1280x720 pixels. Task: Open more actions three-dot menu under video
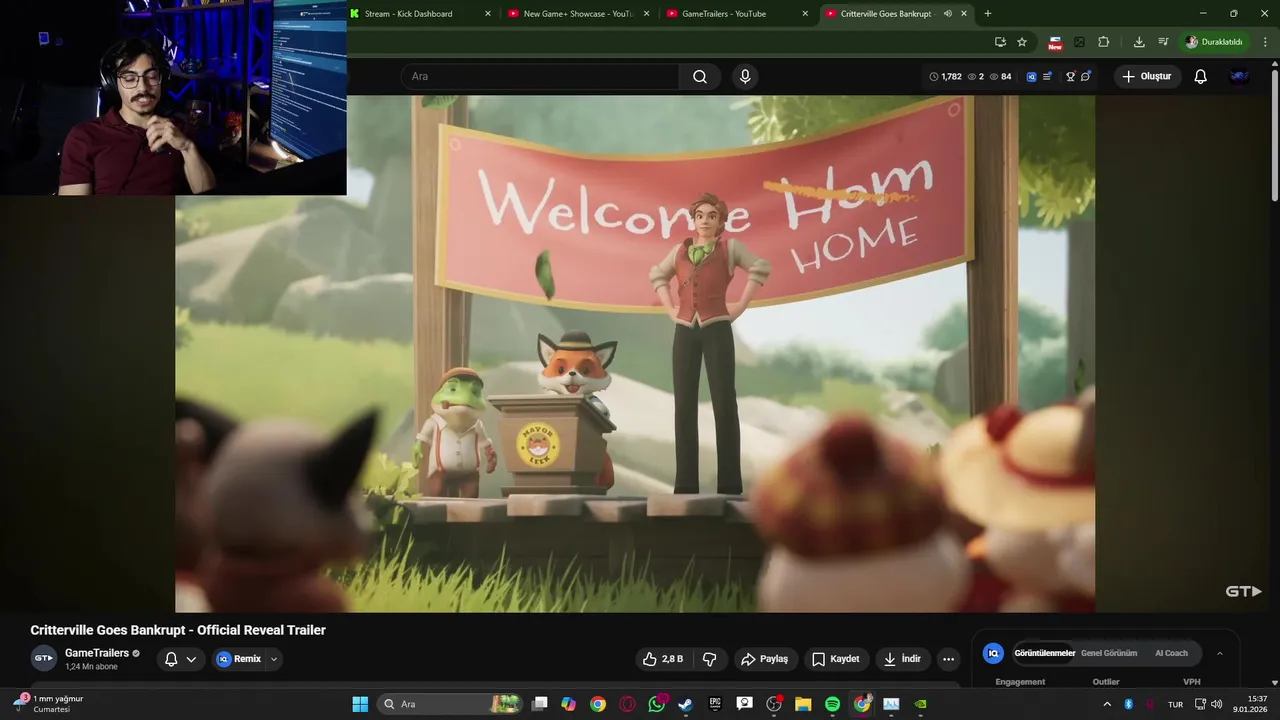pos(948,659)
